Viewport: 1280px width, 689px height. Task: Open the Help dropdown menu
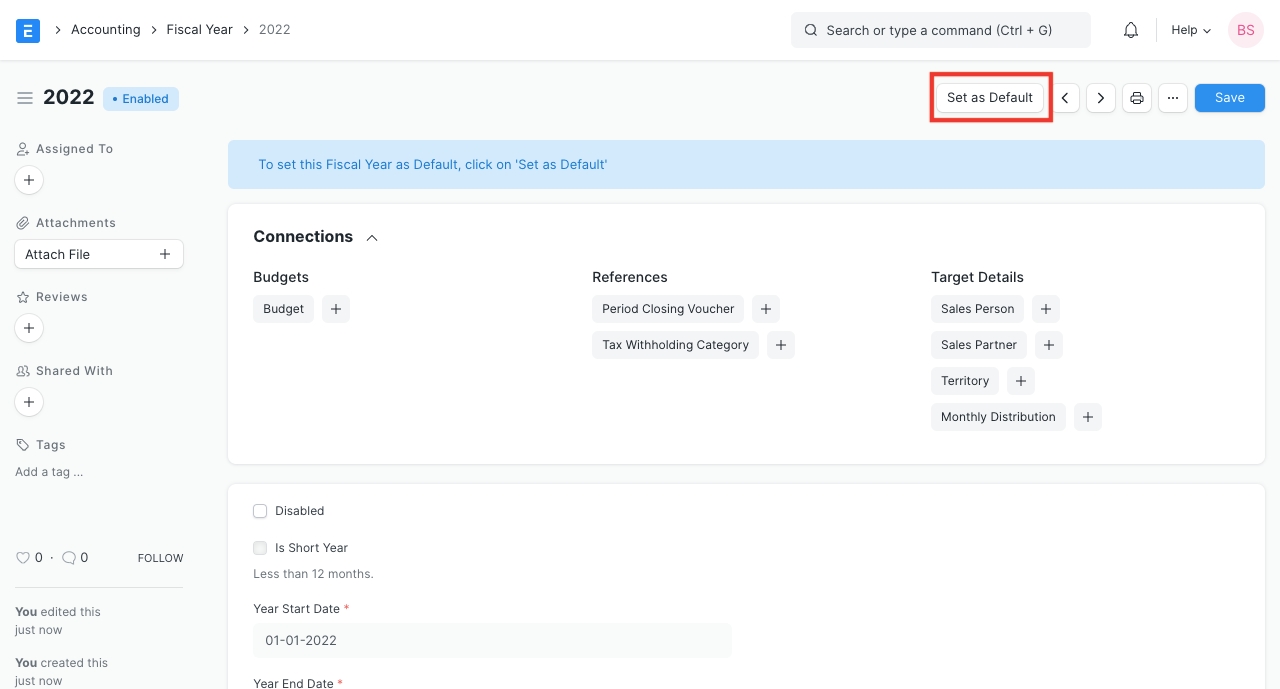(1190, 30)
